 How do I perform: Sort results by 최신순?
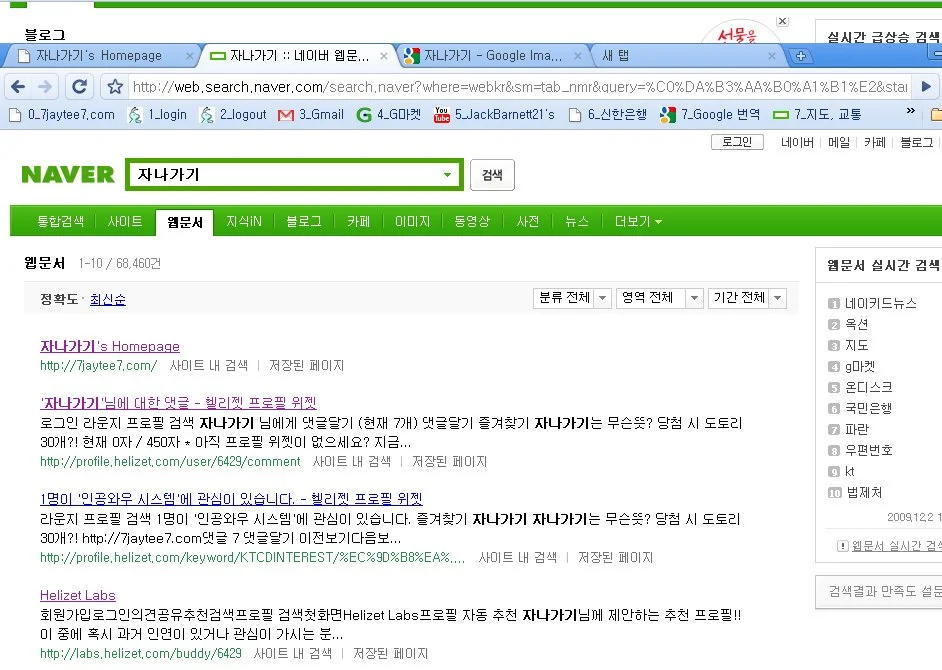pos(108,299)
